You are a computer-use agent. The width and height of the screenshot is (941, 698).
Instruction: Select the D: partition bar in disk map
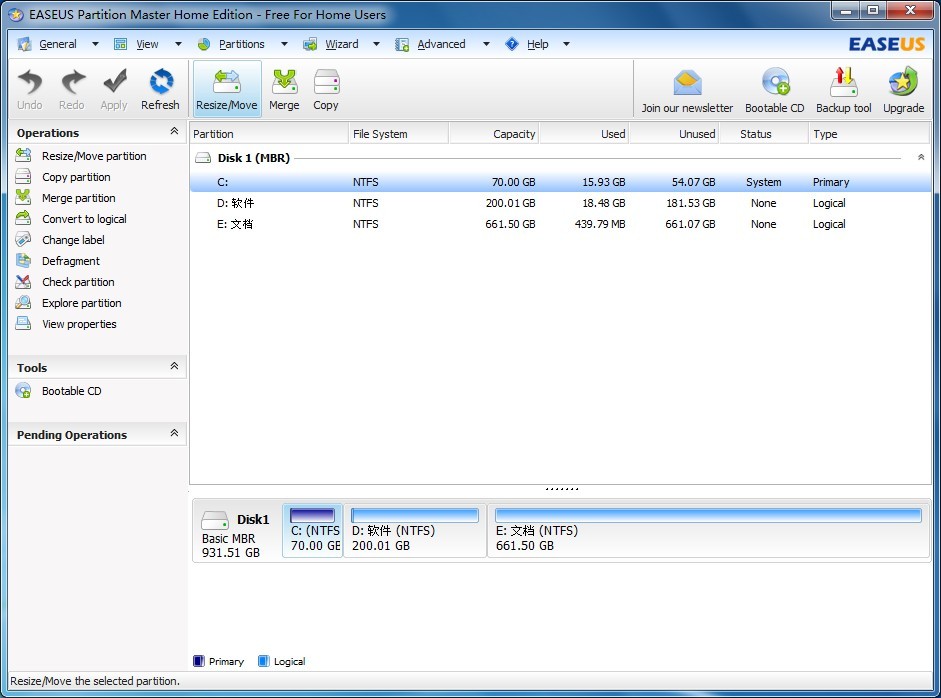tap(414, 531)
